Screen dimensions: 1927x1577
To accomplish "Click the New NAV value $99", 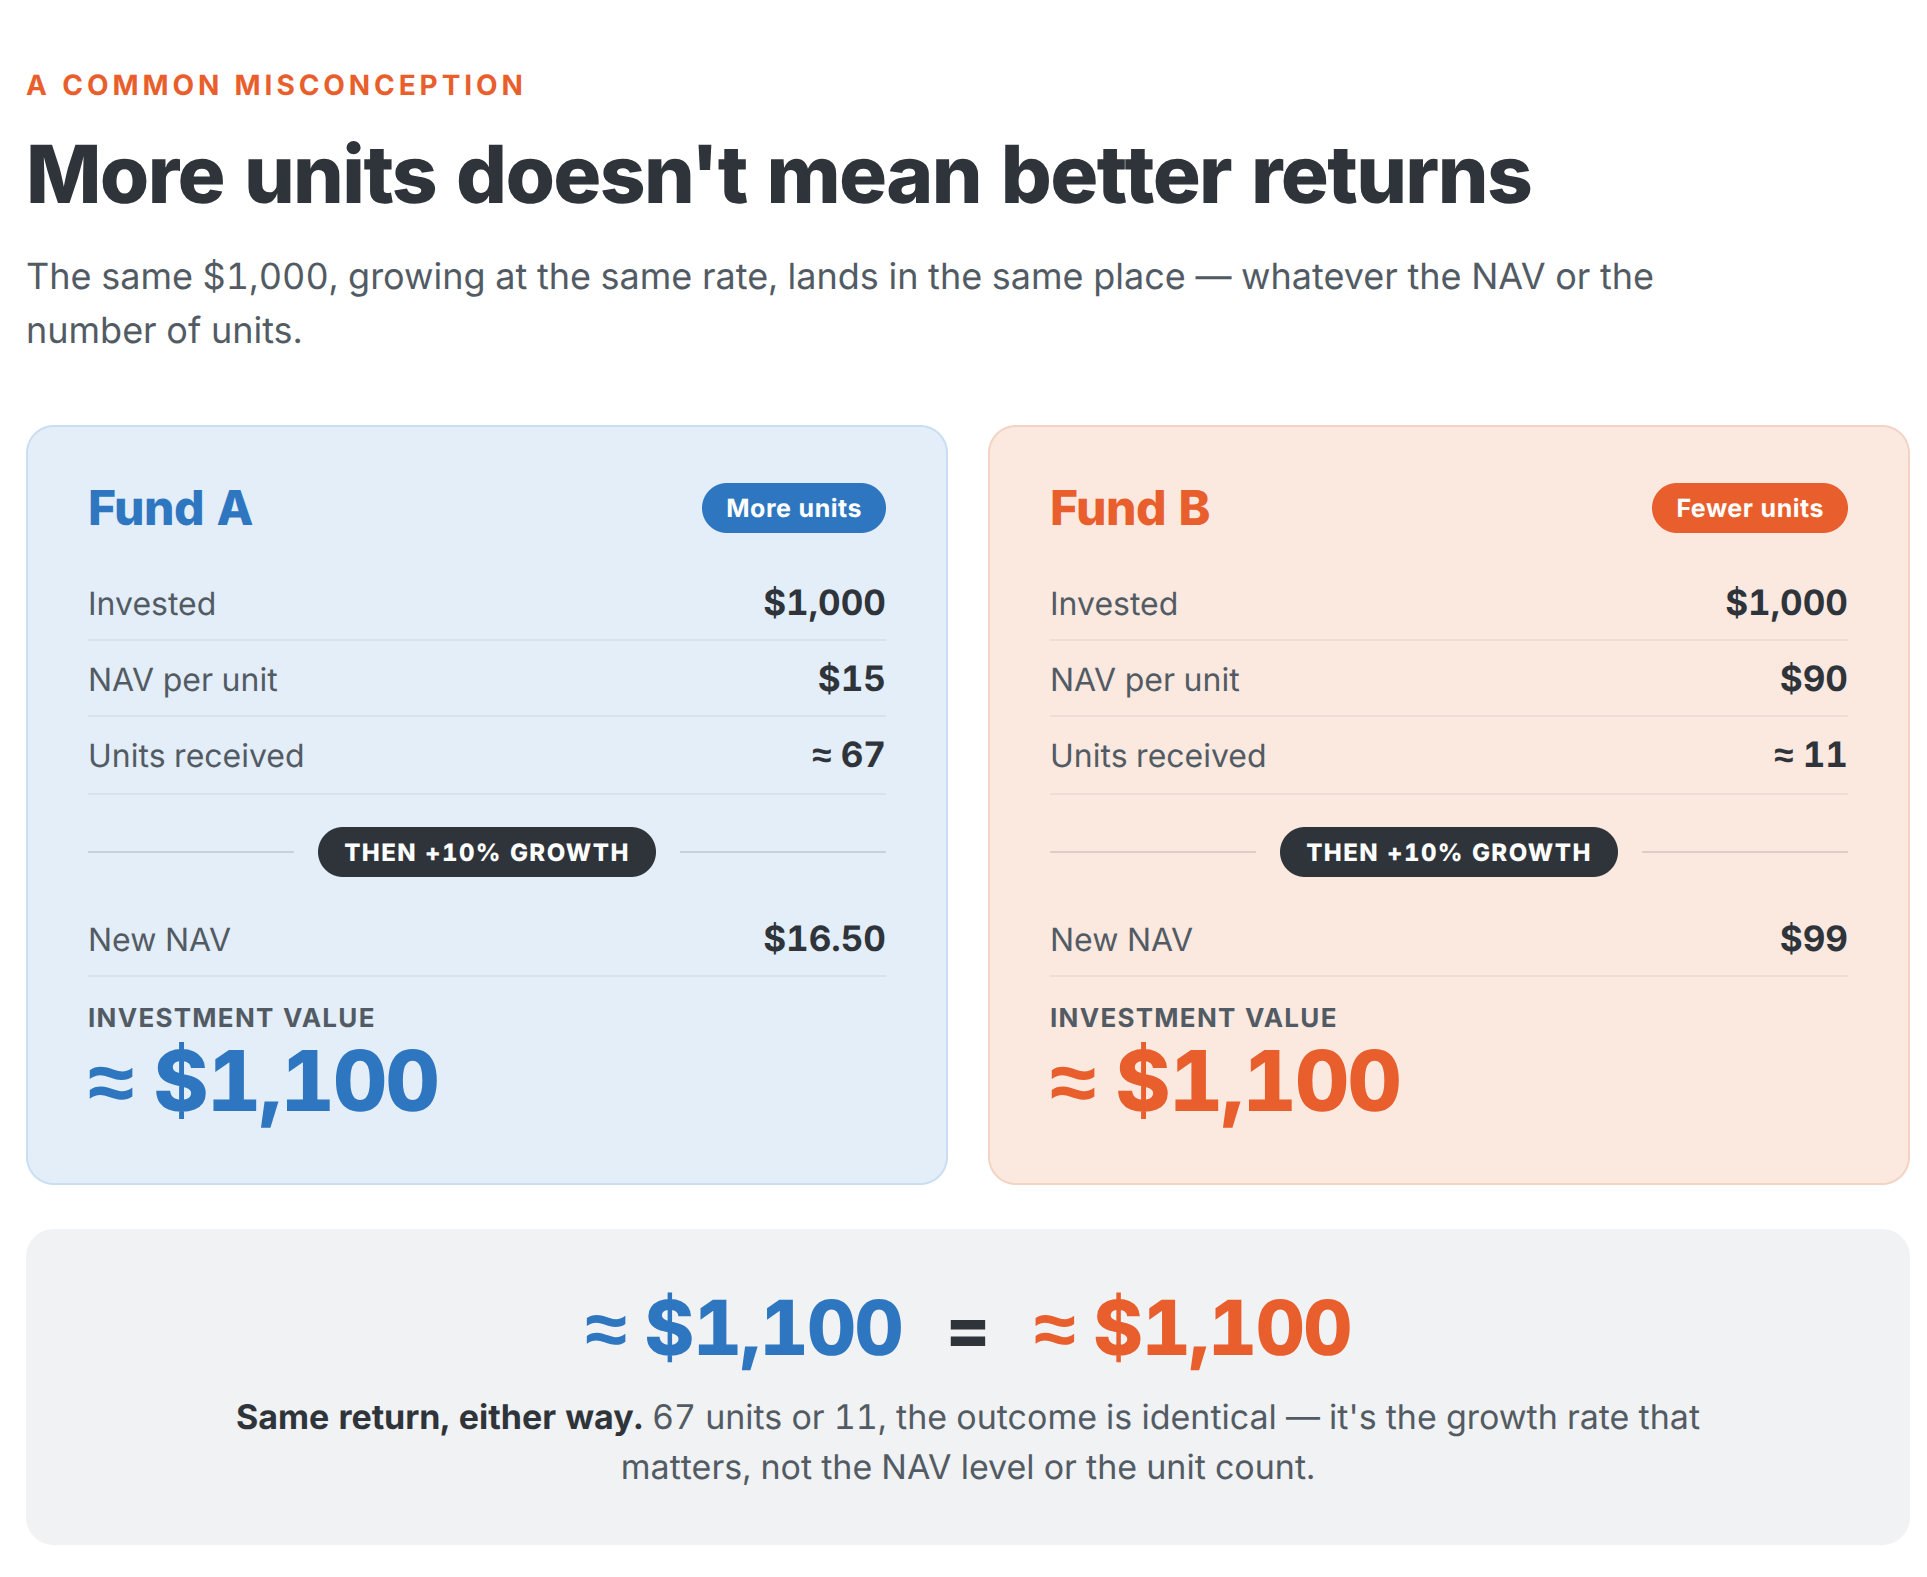I will [x=1813, y=939].
